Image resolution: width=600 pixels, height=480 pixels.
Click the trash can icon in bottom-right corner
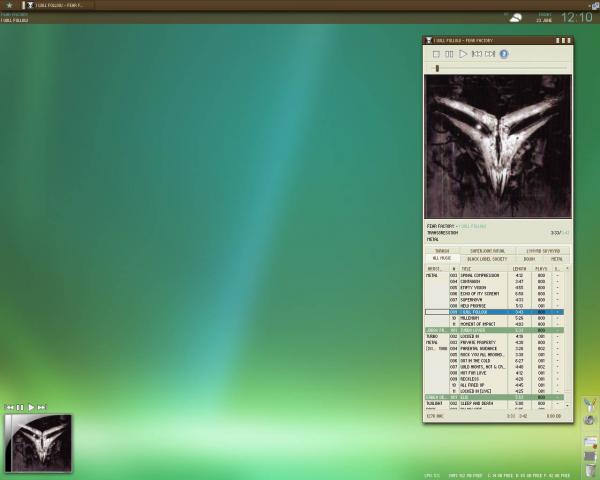(591, 471)
